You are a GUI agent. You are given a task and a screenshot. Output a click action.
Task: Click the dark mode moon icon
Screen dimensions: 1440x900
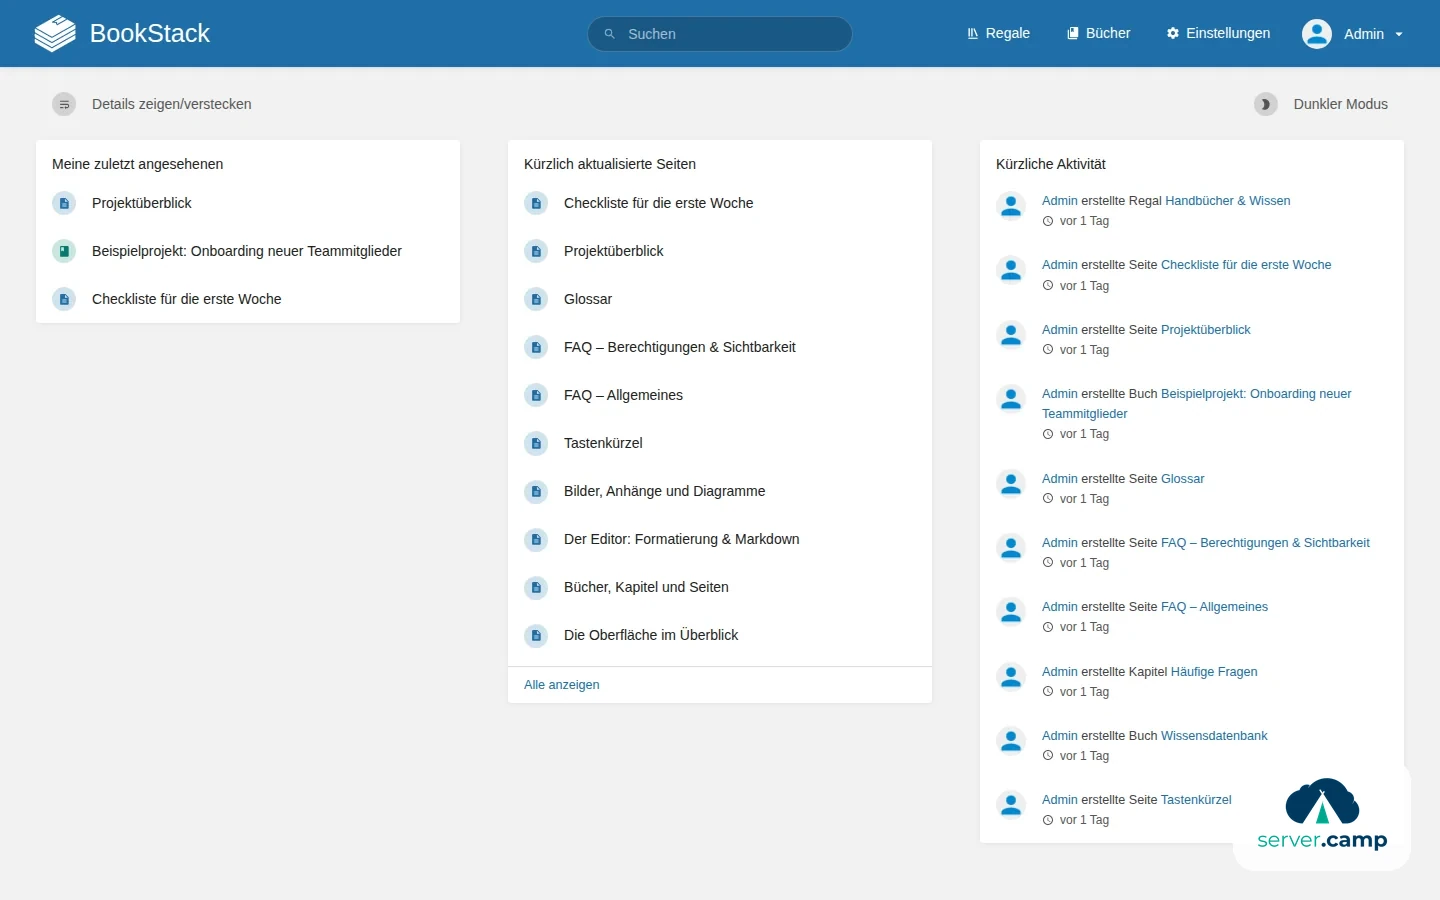1266,104
